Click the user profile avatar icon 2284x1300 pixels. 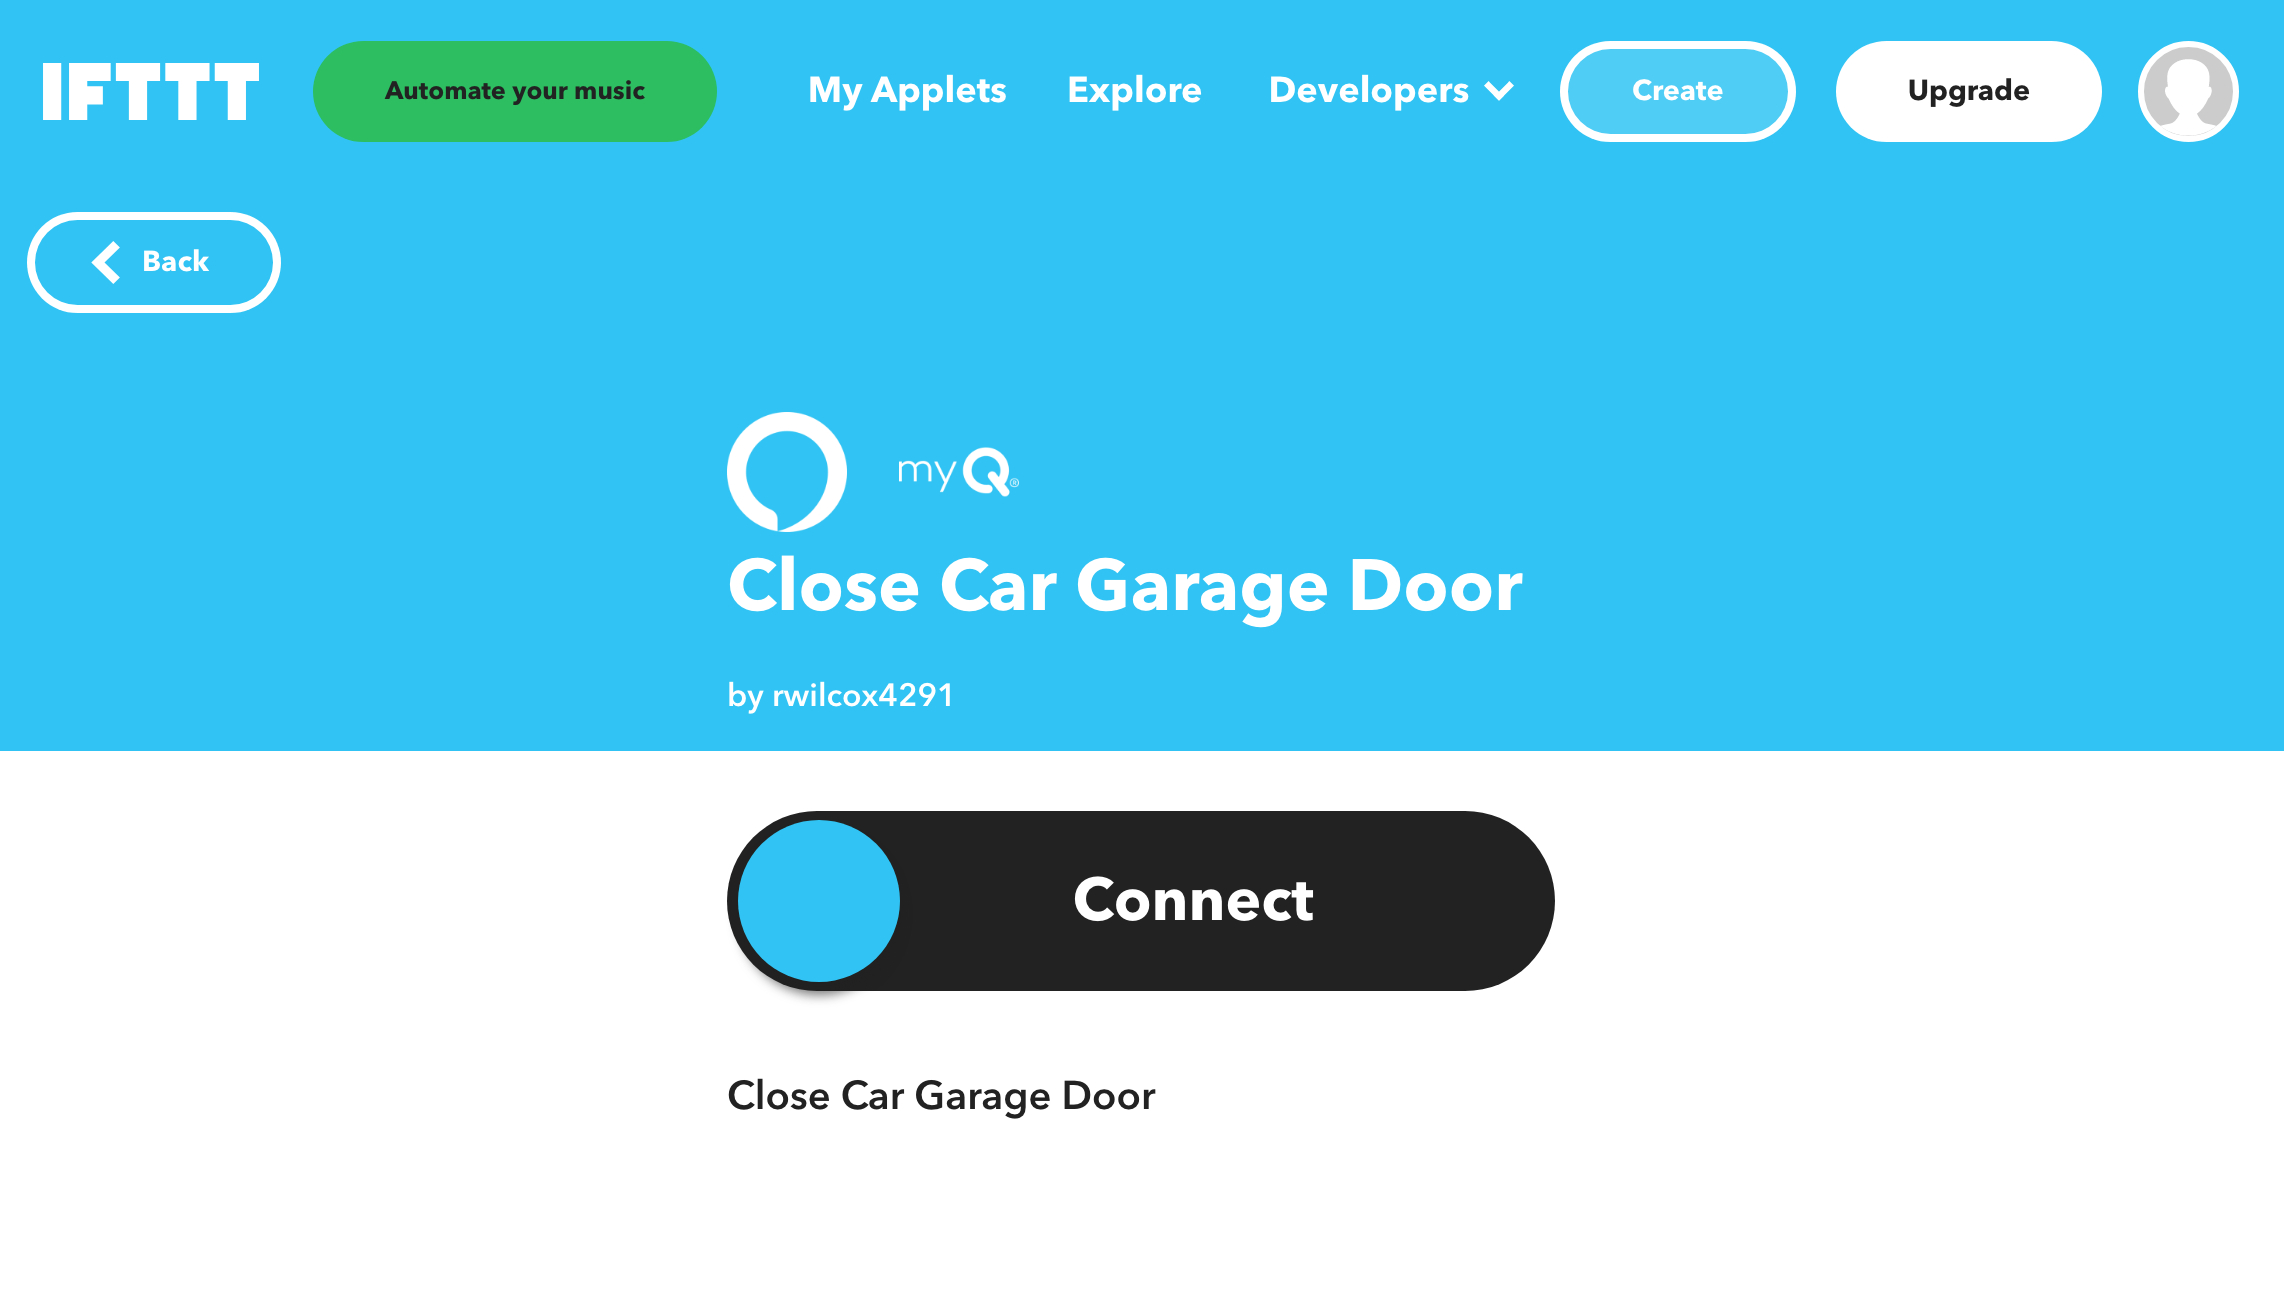[x=2188, y=91]
